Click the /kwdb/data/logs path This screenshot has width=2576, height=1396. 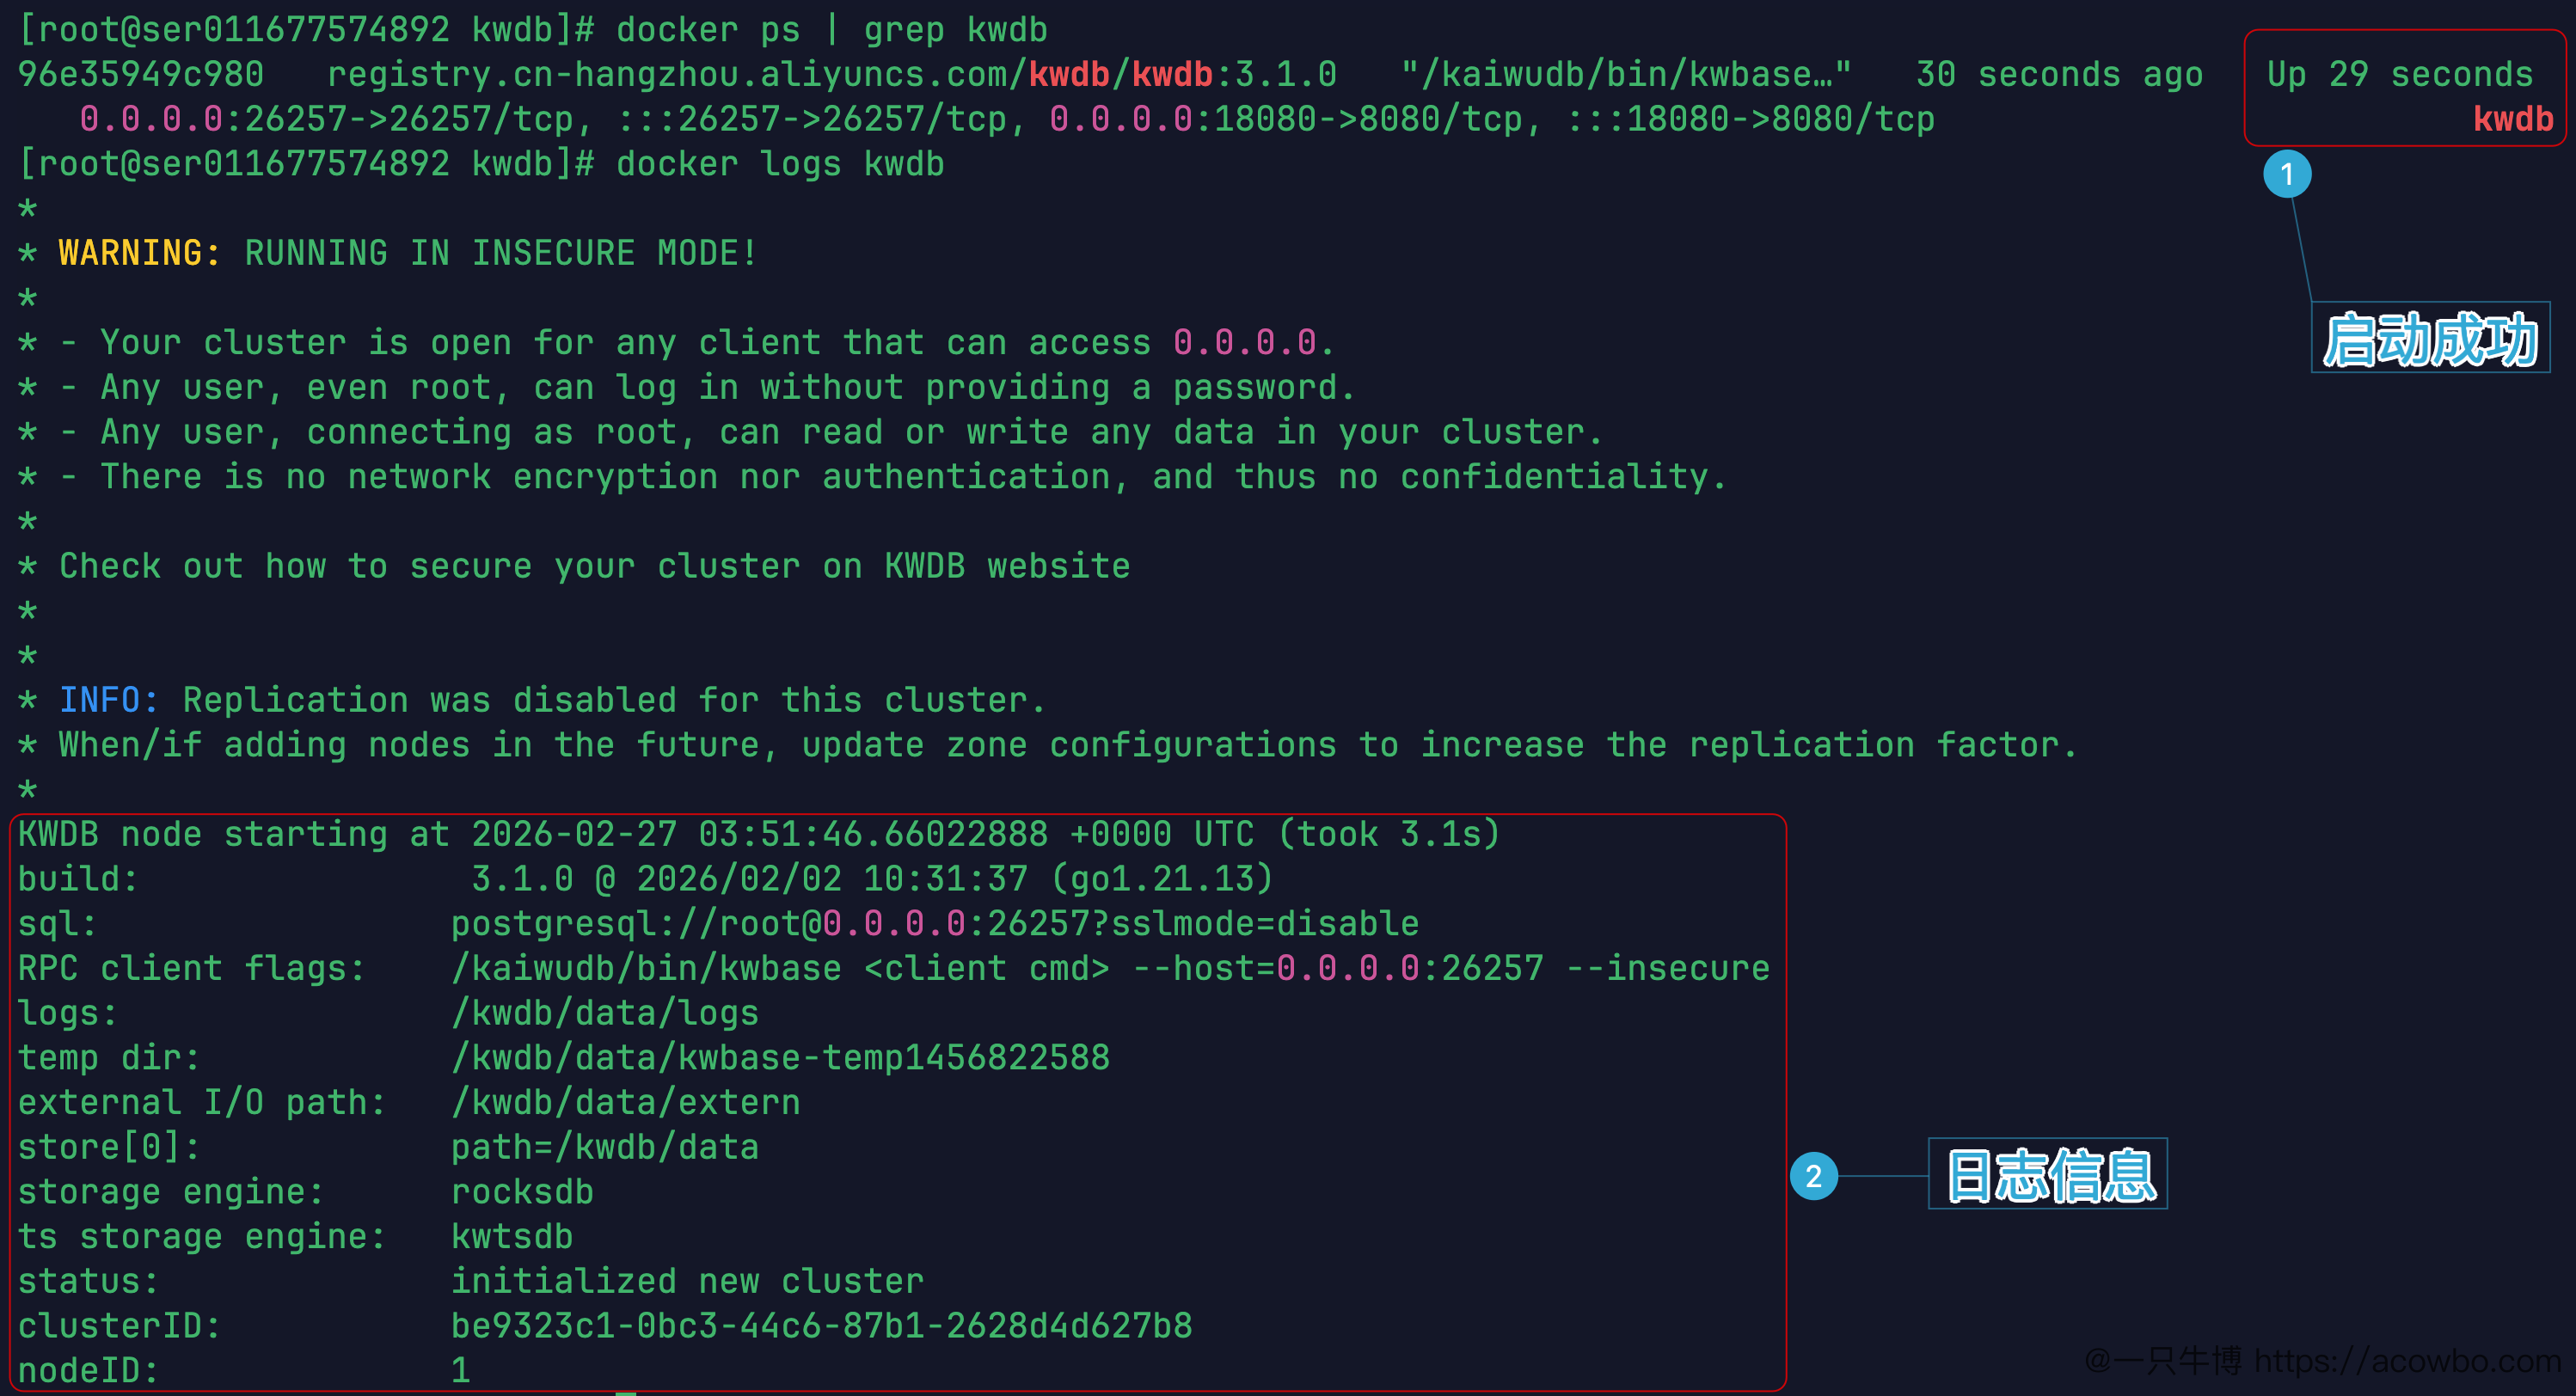coord(605,1013)
